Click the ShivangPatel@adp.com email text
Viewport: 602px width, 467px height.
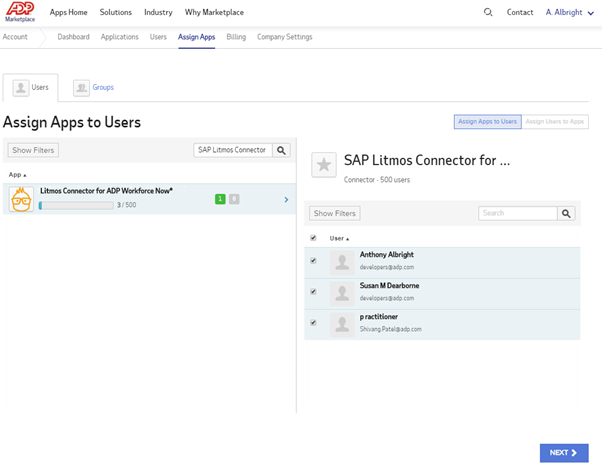click(x=390, y=329)
